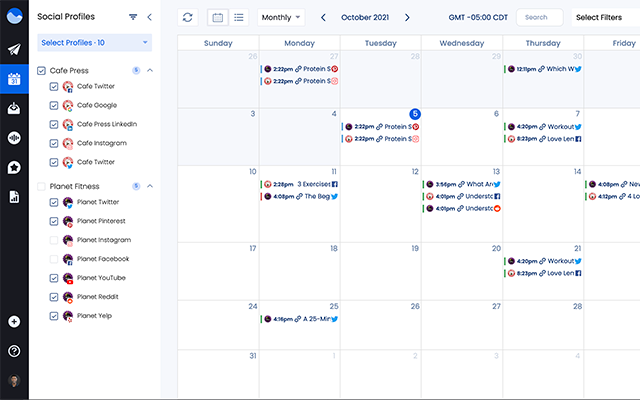Open the 4:20pm Workout post on 21st

coord(543,261)
